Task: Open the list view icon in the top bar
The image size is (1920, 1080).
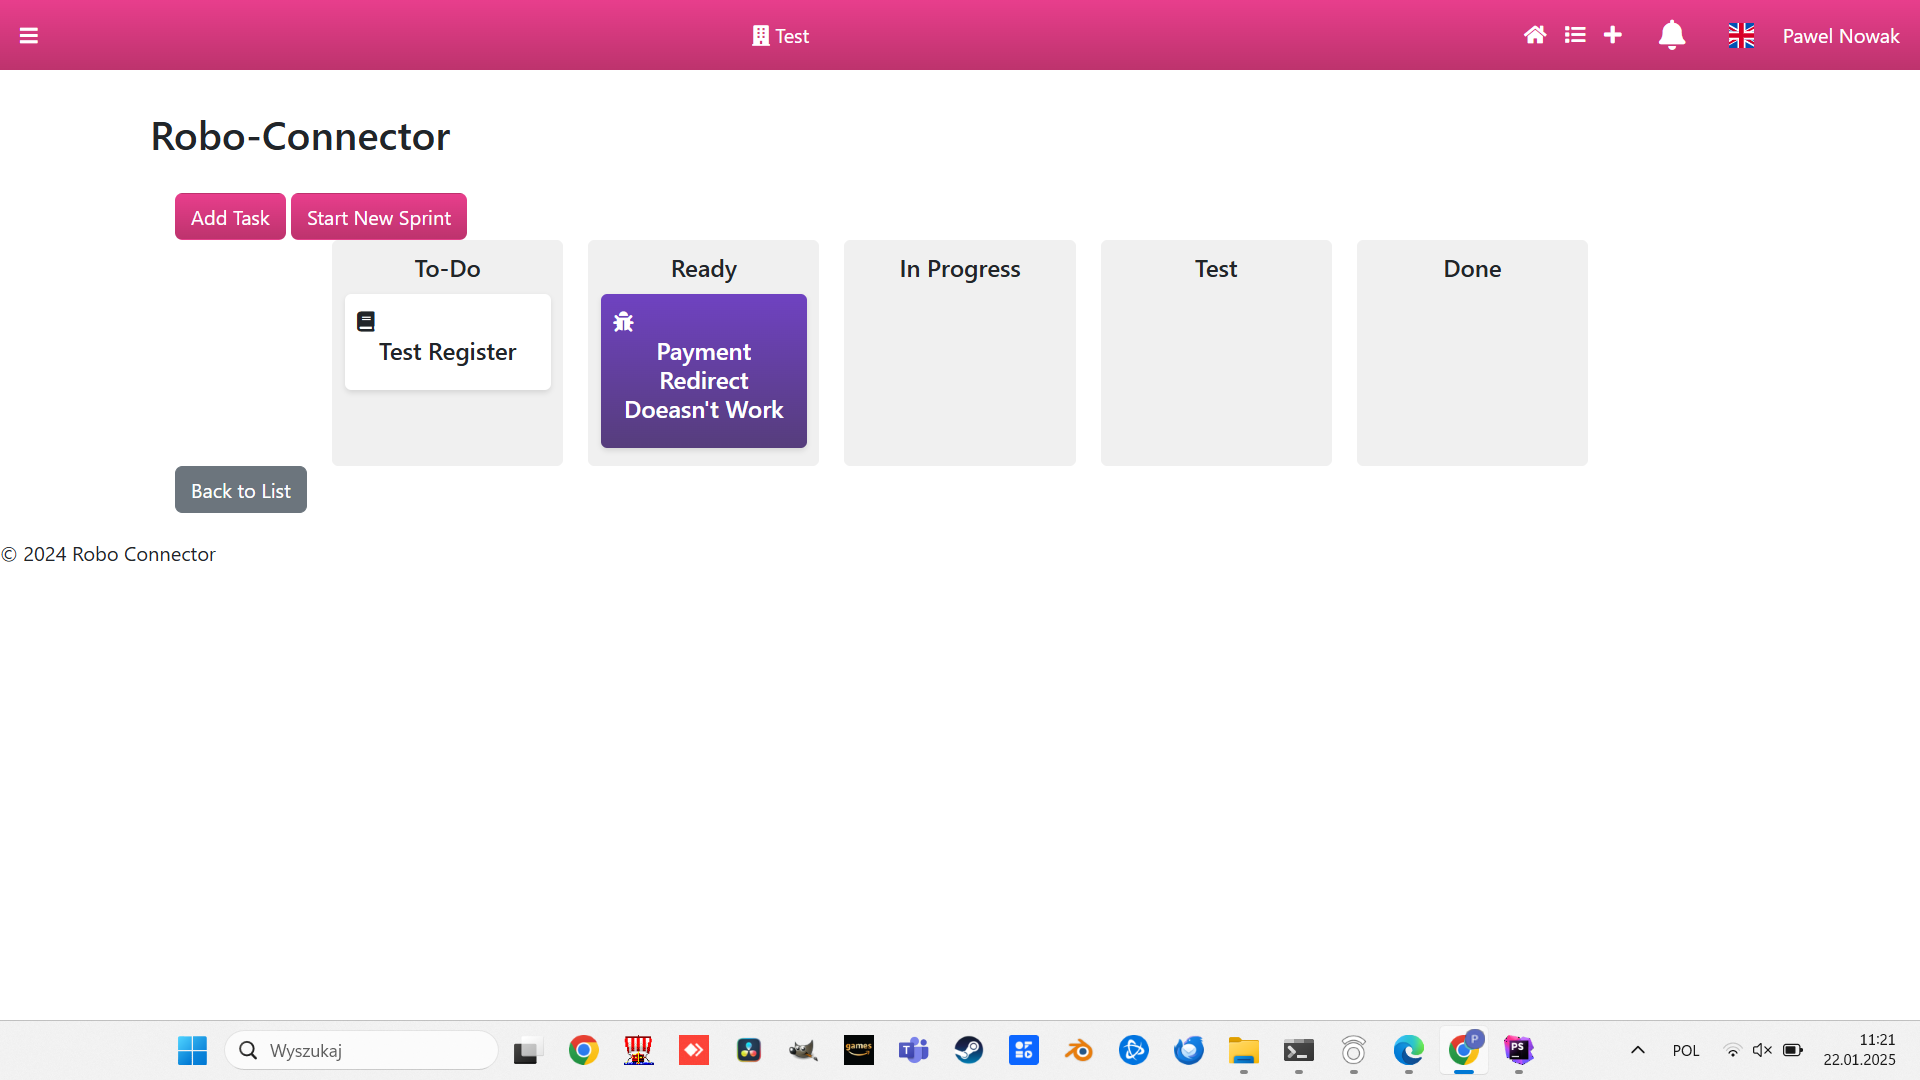Action: pos(1575,35)
